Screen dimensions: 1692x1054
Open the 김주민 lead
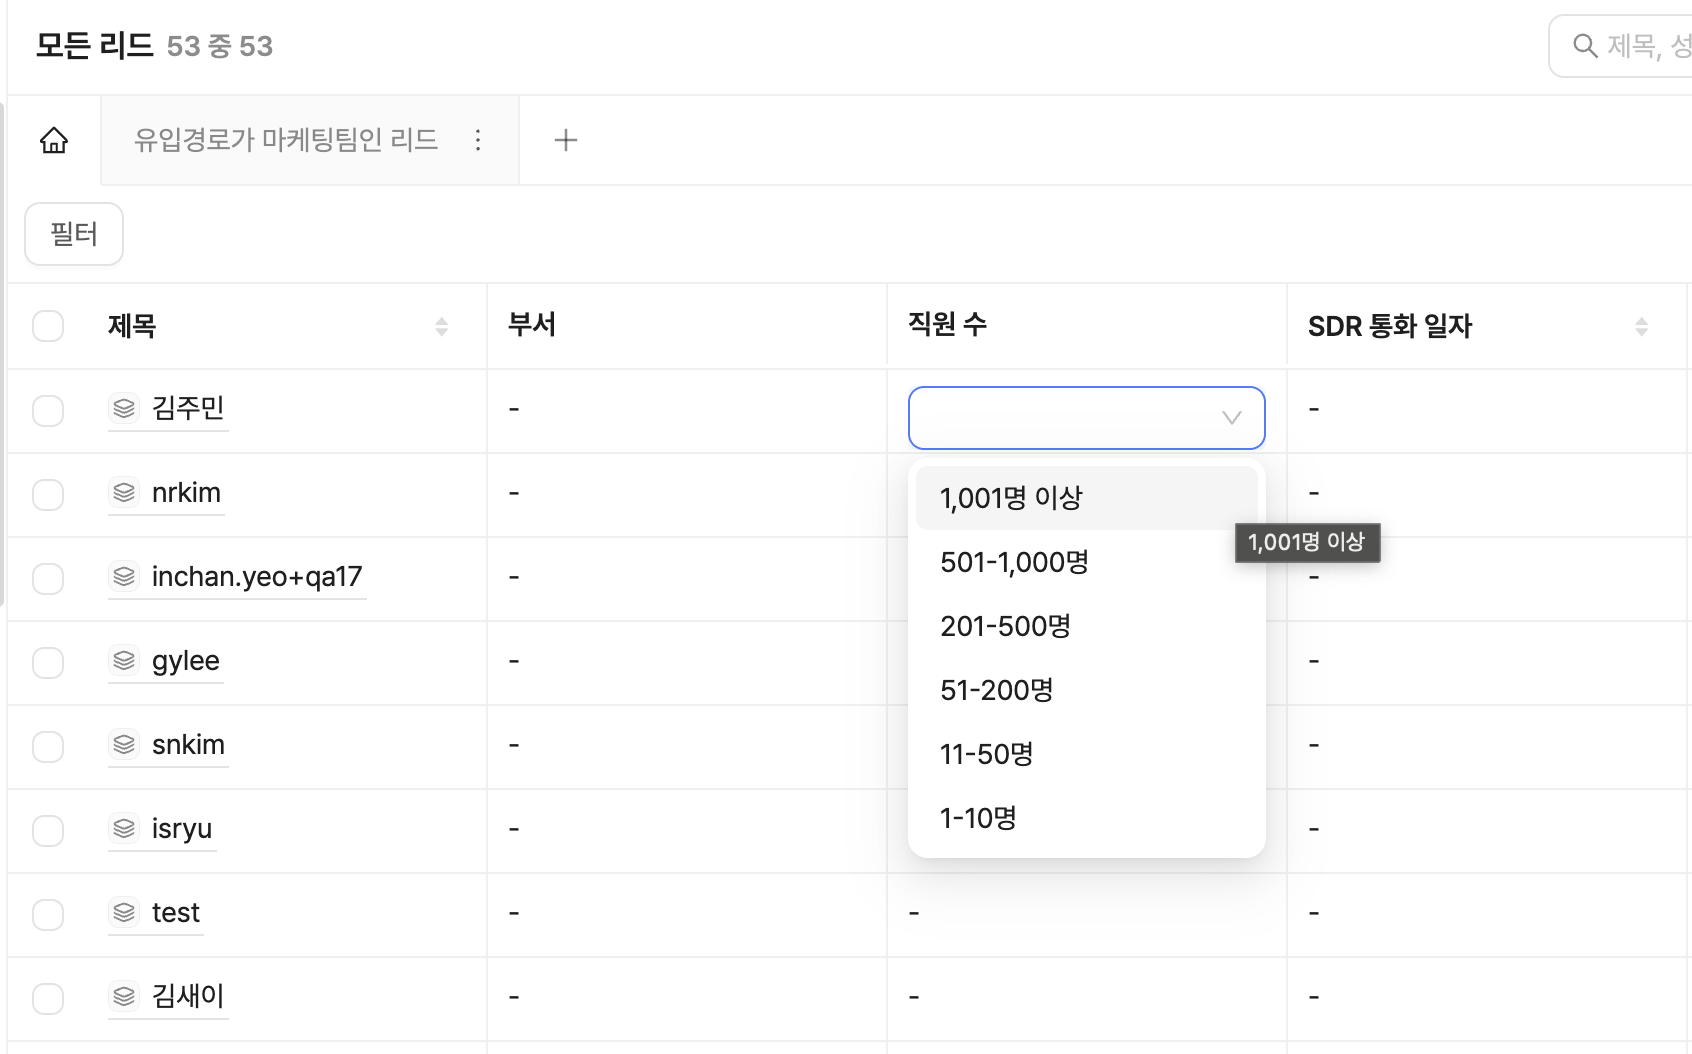(188, 408)
